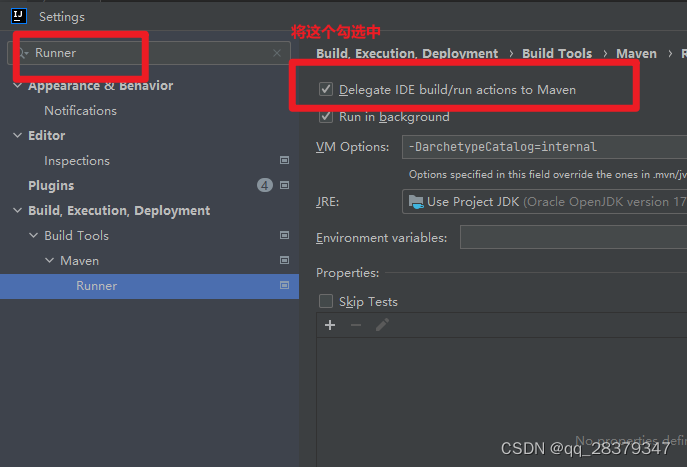This screenshot has height=467, width=687.
Task: Click the IntelliJ IDEA logo icon
Action: click(18, 16)
